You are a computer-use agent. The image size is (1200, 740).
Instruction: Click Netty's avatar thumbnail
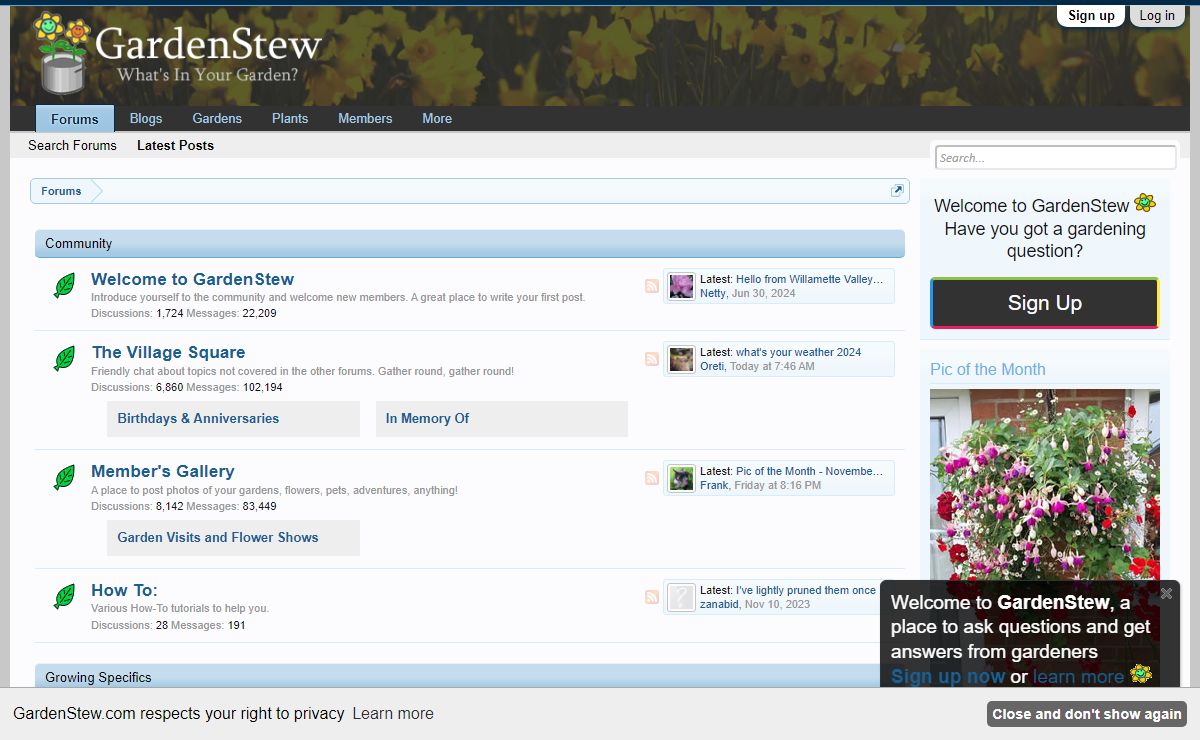click(681, 286)
